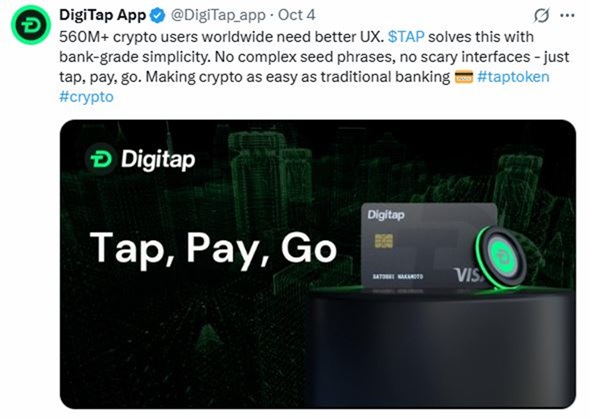This screenshot has height=419, width=590.
Task: Click the glowing green Digitap coin
Action: pyautogui.click(x=499, y=258)
